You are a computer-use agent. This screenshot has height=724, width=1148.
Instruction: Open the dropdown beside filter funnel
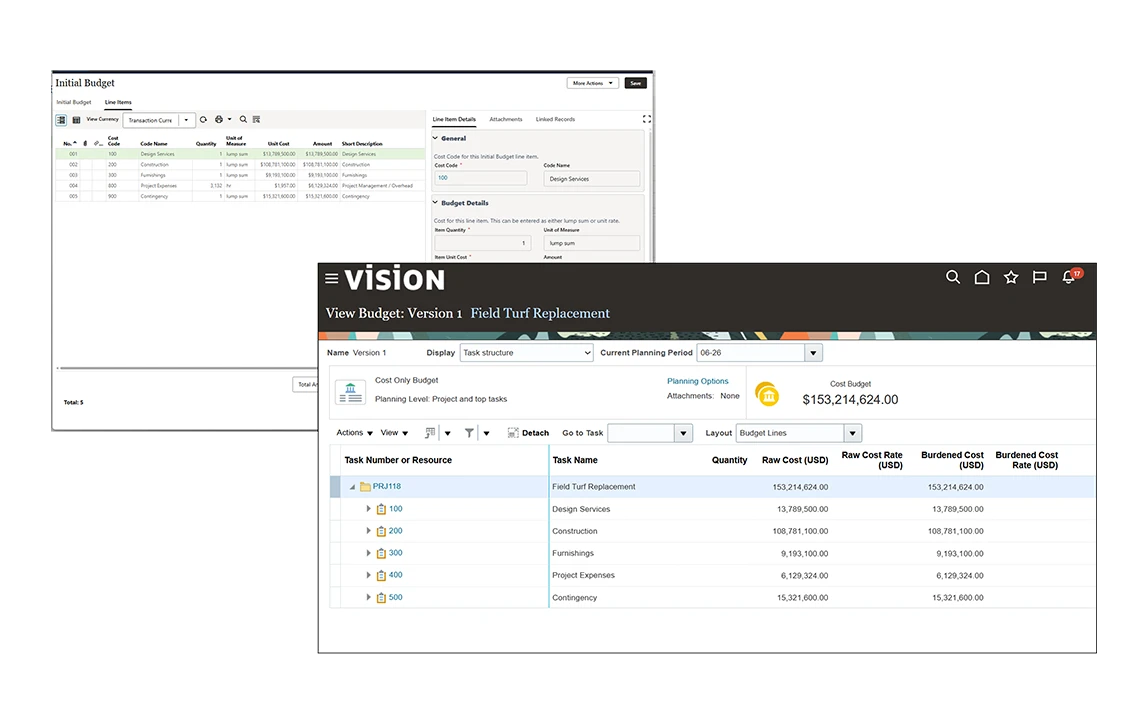[x=486, y=433]
